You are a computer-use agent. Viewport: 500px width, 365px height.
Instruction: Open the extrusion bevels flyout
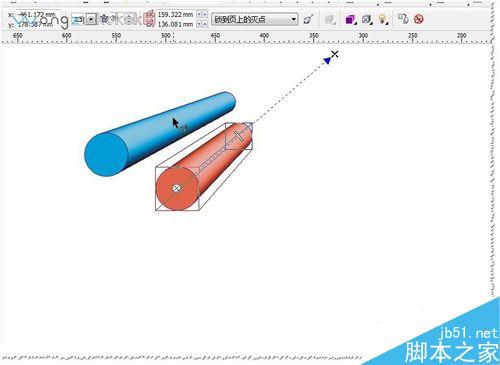click(367, 20)
